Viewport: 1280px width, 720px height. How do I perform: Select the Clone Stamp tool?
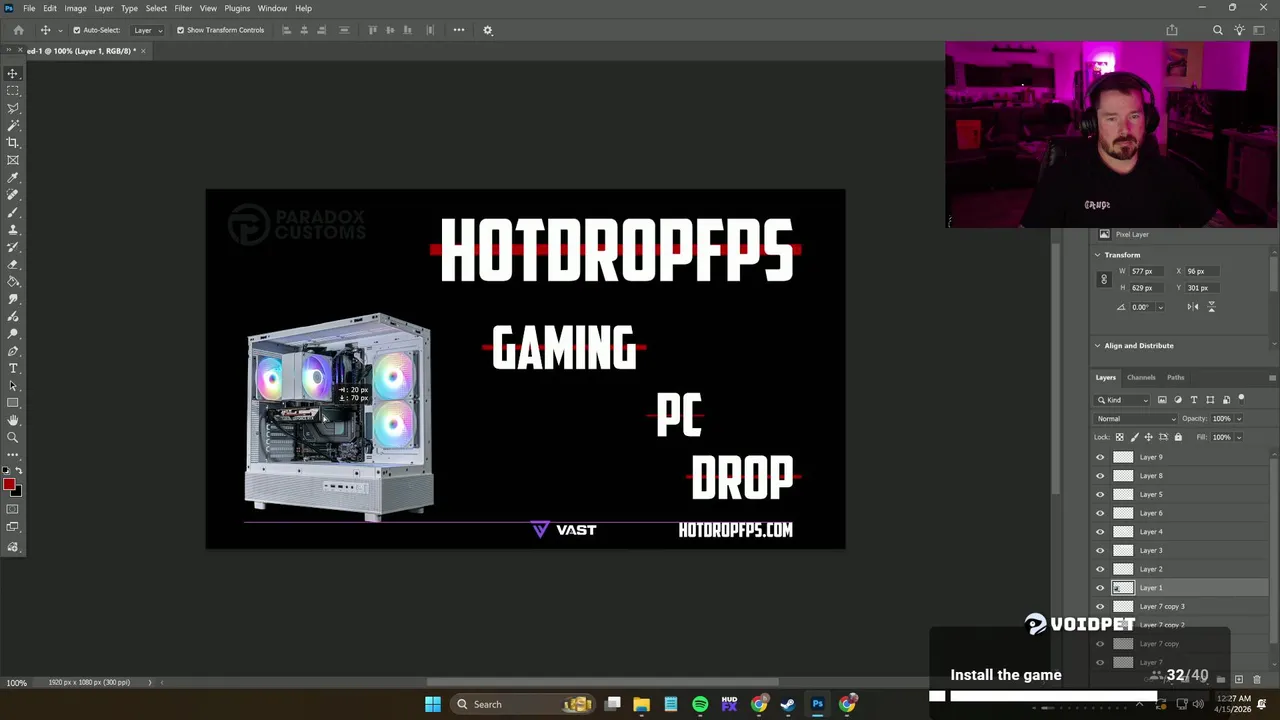pyautogui.click(x=13, y=229)
